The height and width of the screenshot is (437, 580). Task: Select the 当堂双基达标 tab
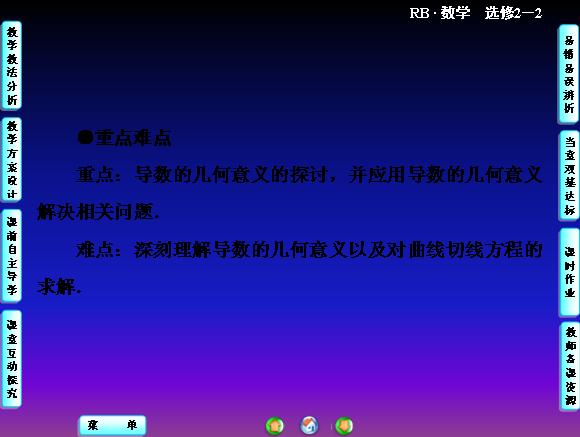tap(569, 175)
